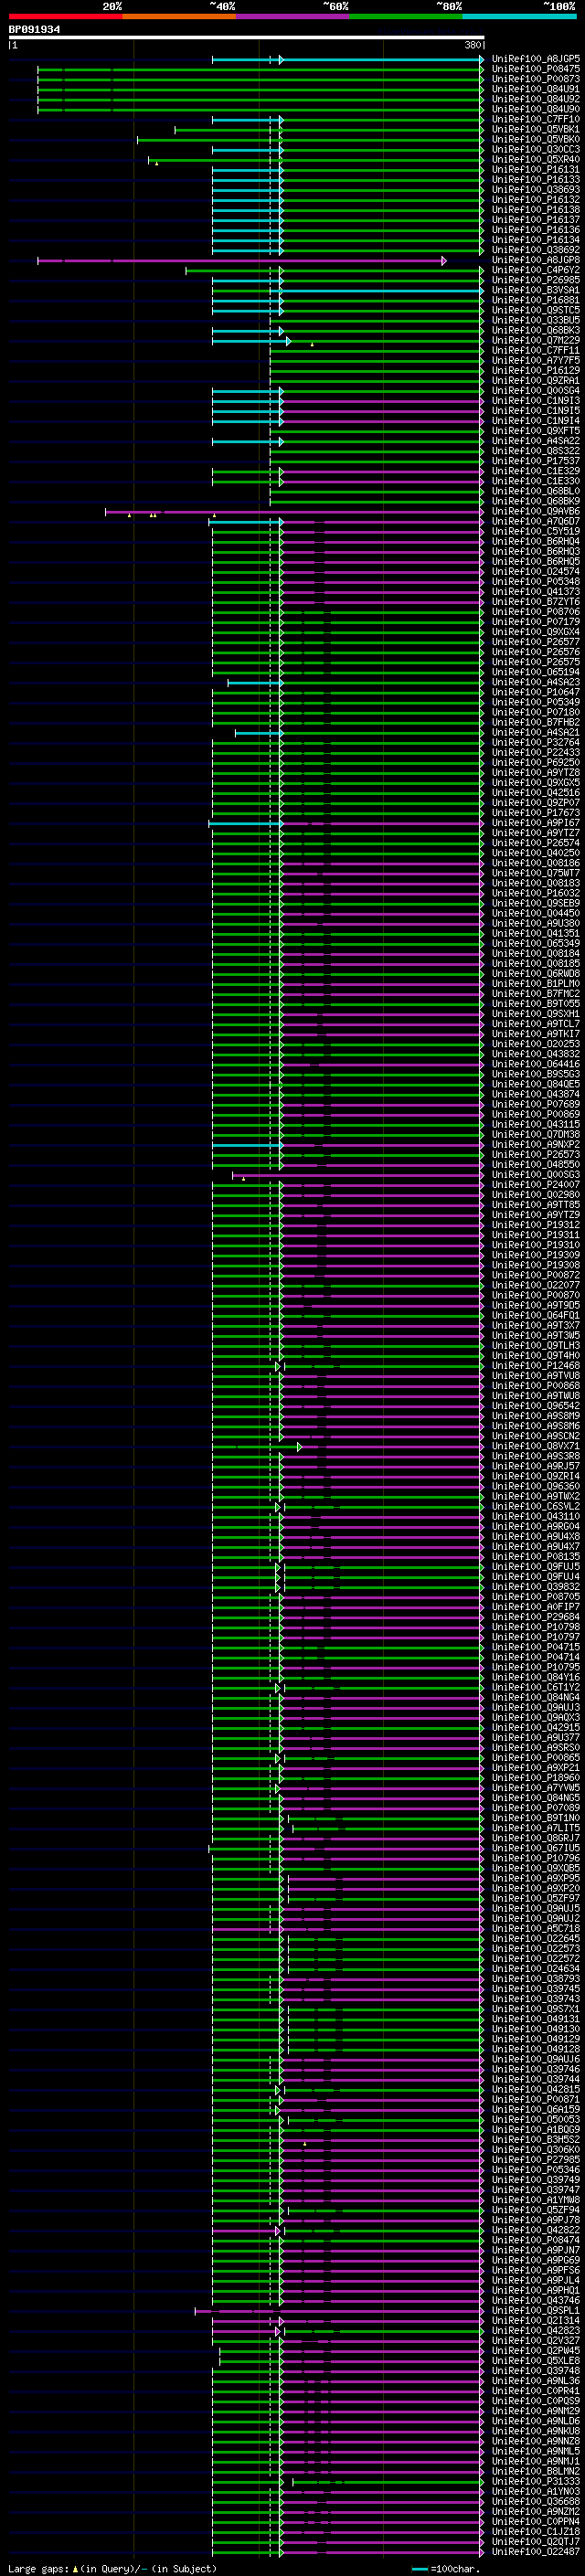Click the green ~80% legend color bar
The height and width of the screenshot is (2576, 585).
[405, 16]
